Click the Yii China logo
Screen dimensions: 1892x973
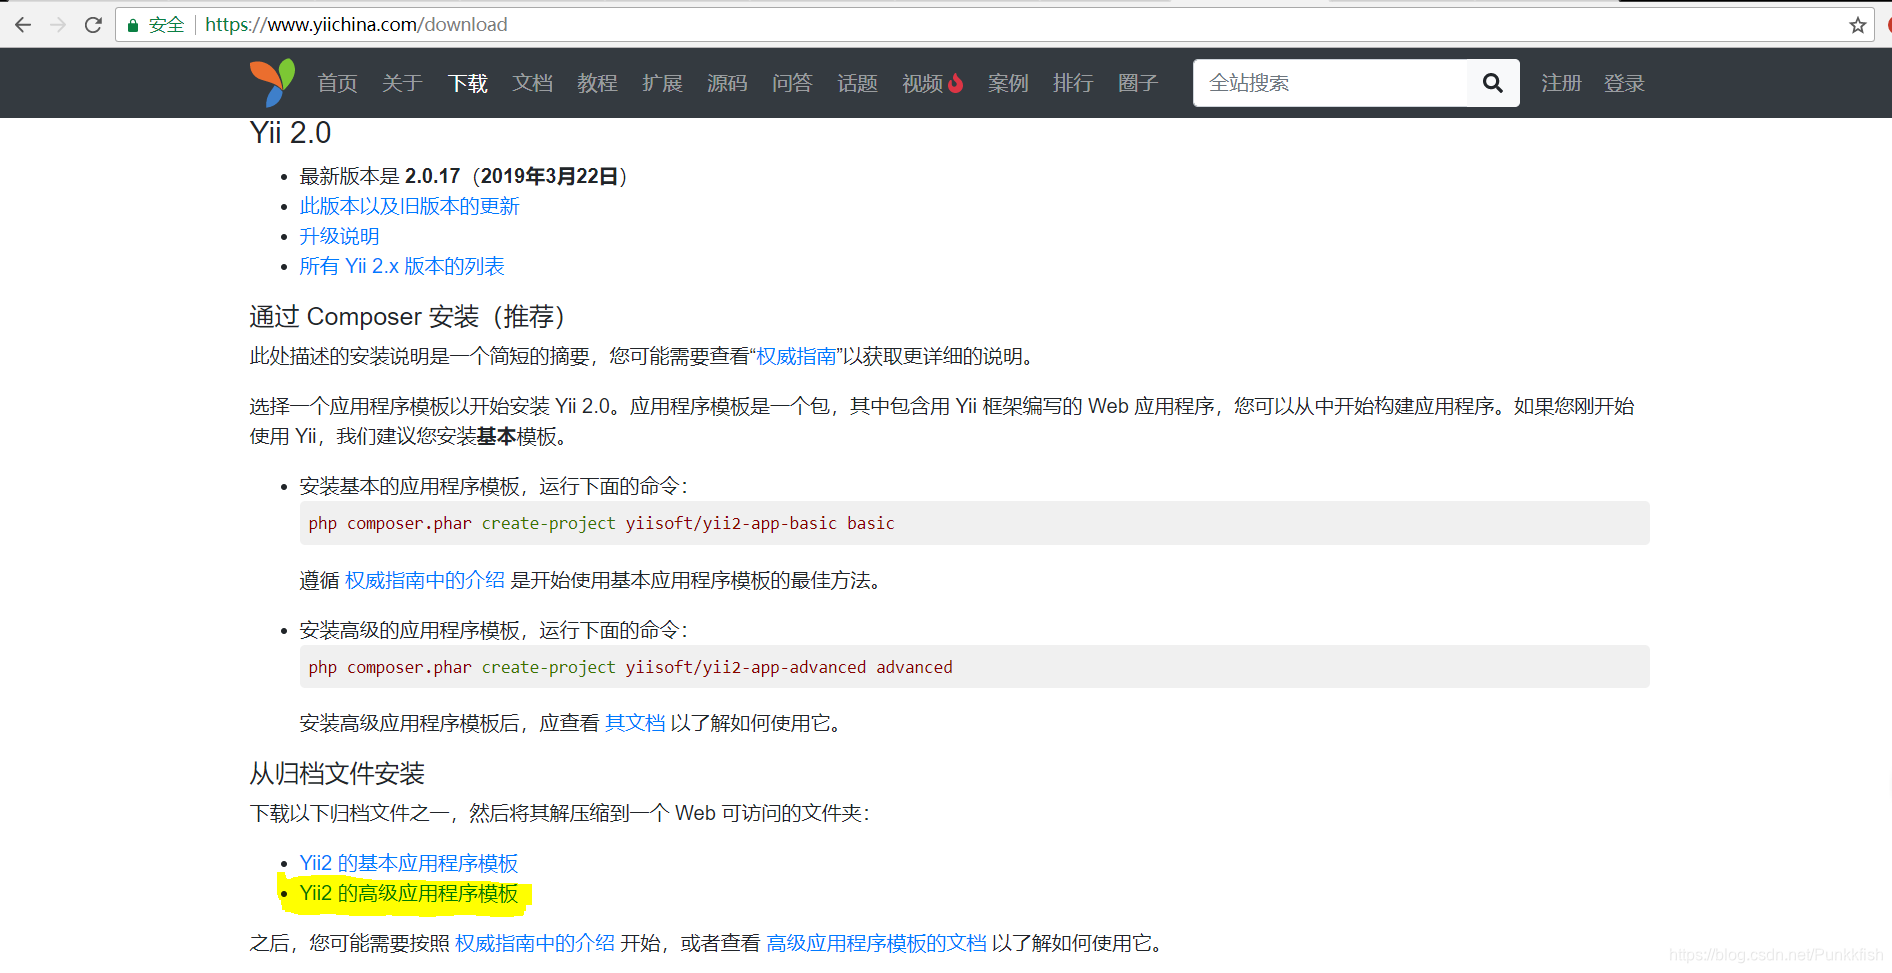pos(272,82)
